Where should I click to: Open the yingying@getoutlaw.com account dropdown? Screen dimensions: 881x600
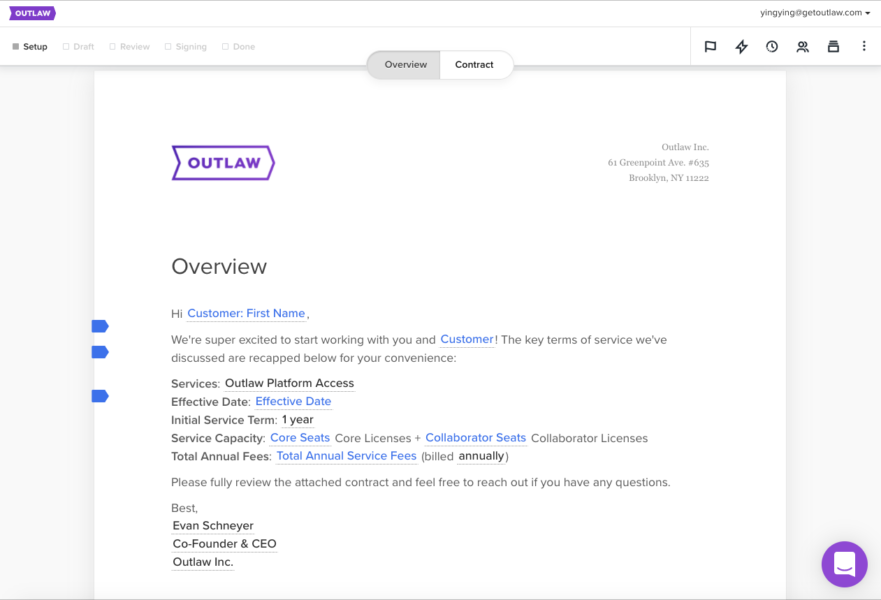815,12
